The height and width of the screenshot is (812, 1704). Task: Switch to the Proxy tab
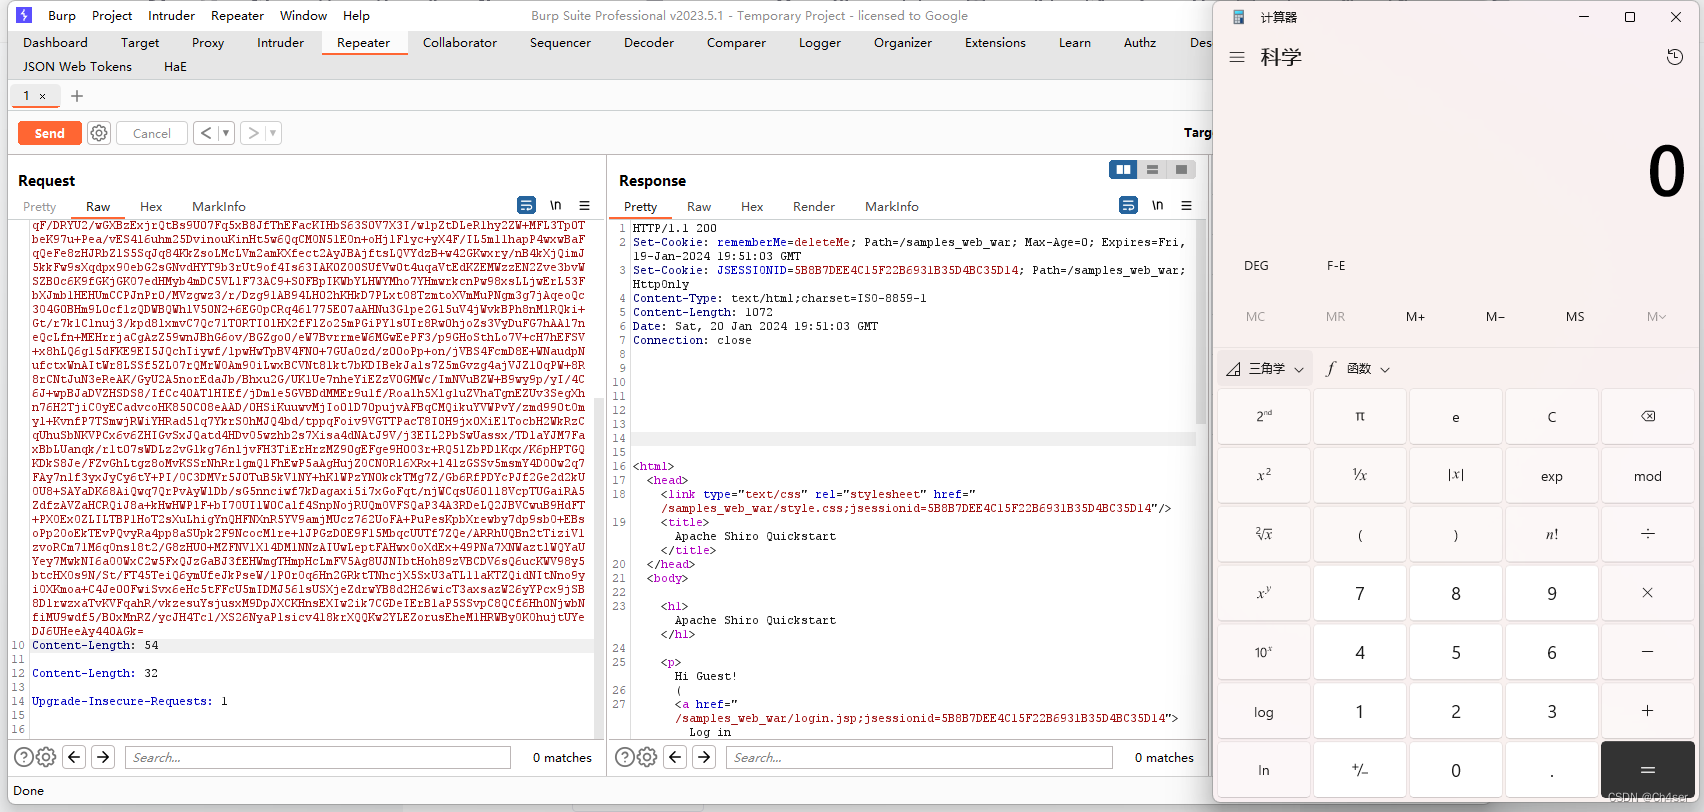[208, 43]
